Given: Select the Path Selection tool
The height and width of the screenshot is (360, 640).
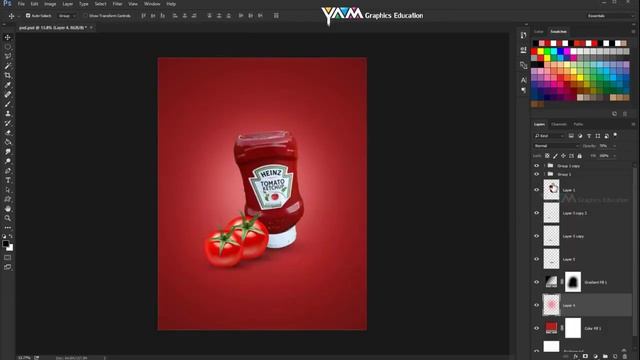Looking at the screenshot, I should pos(8,190).
